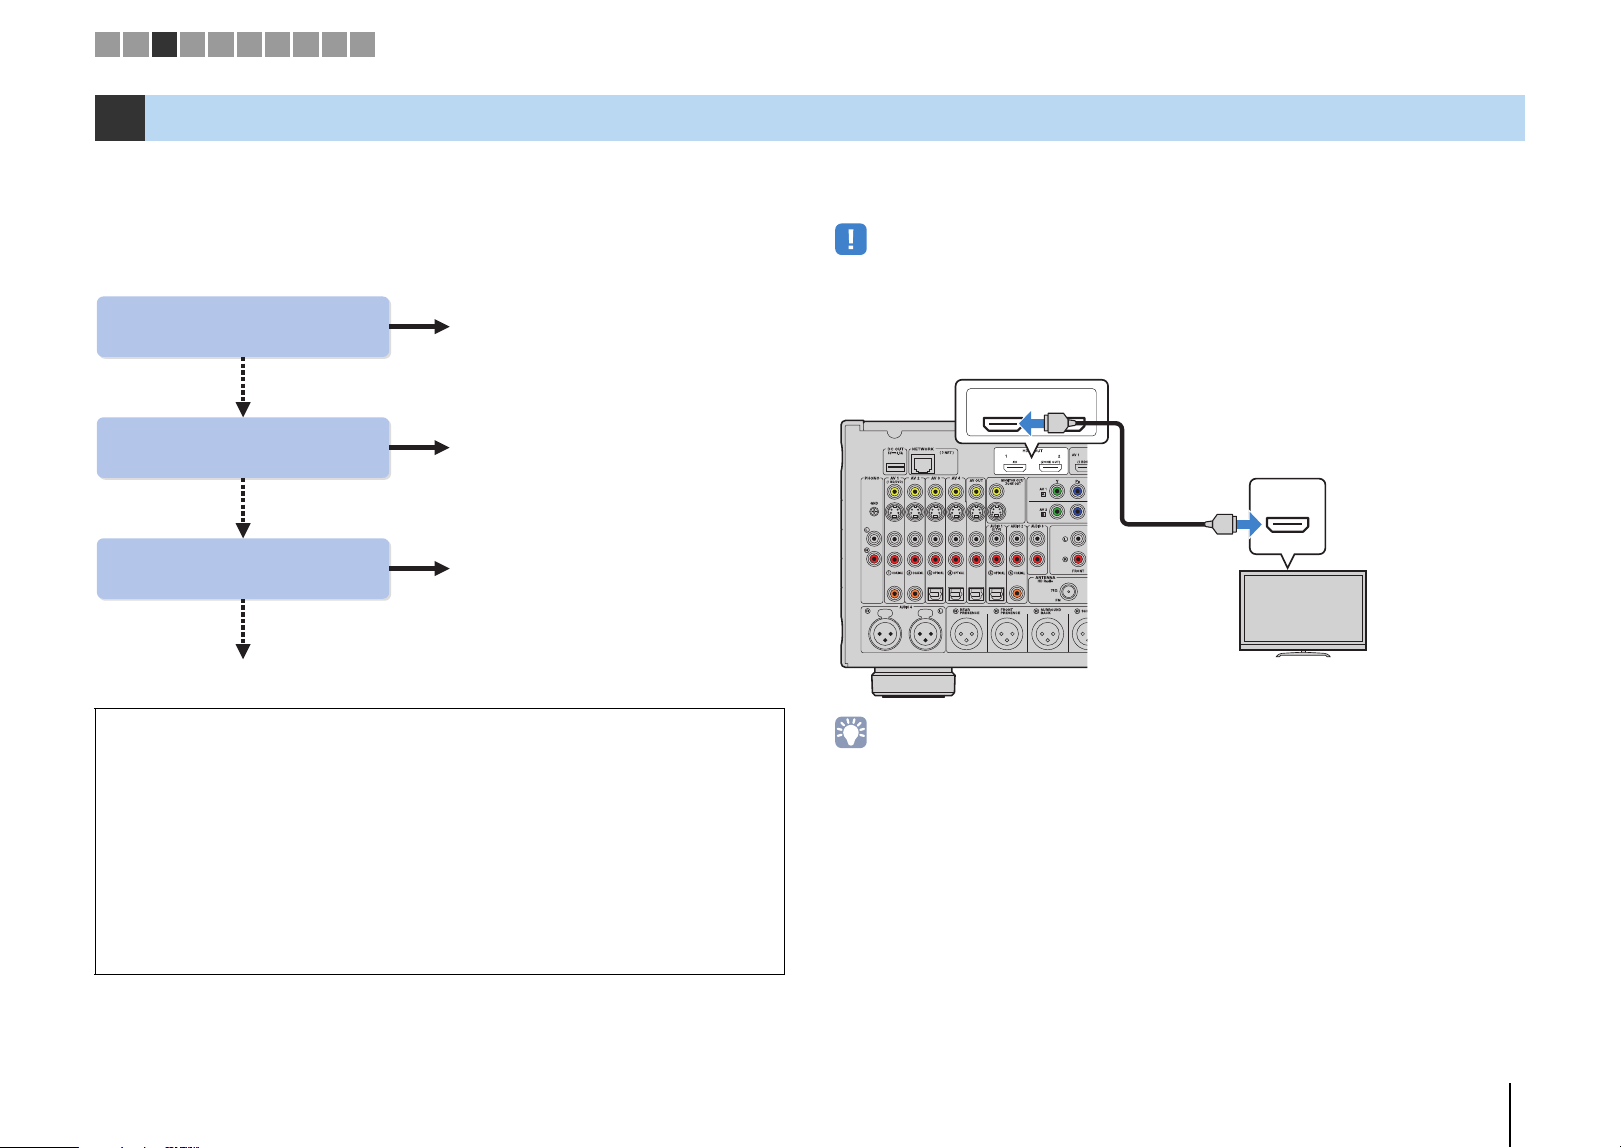Image resolution: width=1621 pixels, height=1148 pixels.
Task: Click the blue arrow pointing into TV HDMI
Action: 1247,523
